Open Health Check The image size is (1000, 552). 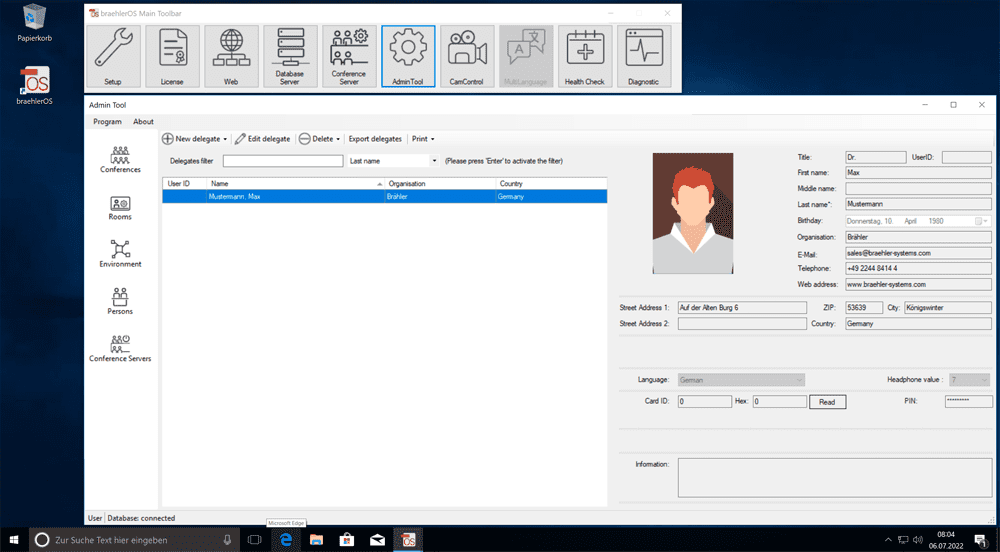pos(585,56)
